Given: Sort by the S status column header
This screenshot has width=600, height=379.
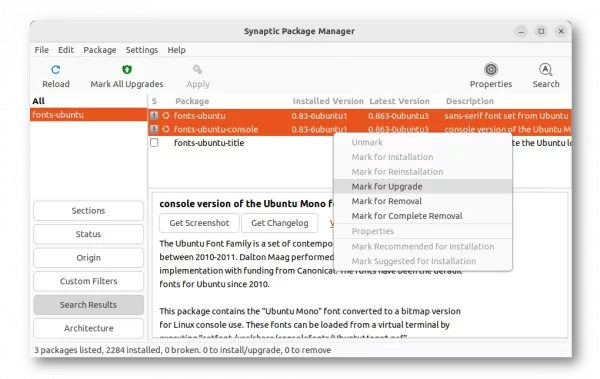Looking at the screenshot, I should 154,101.
